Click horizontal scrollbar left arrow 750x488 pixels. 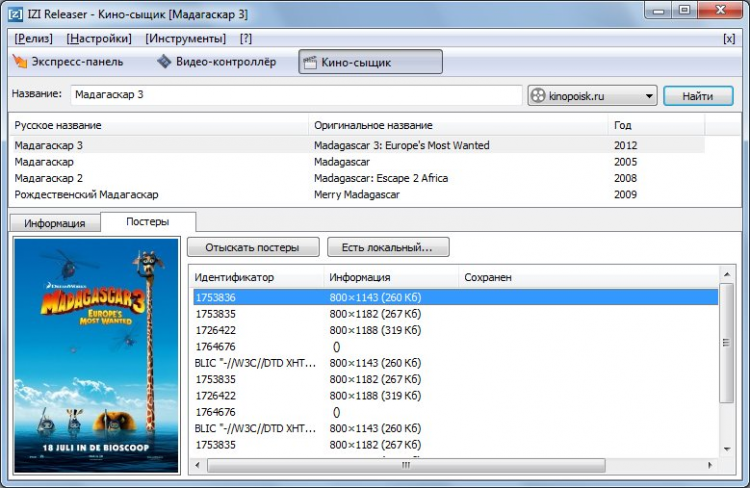tap(198, 465)
